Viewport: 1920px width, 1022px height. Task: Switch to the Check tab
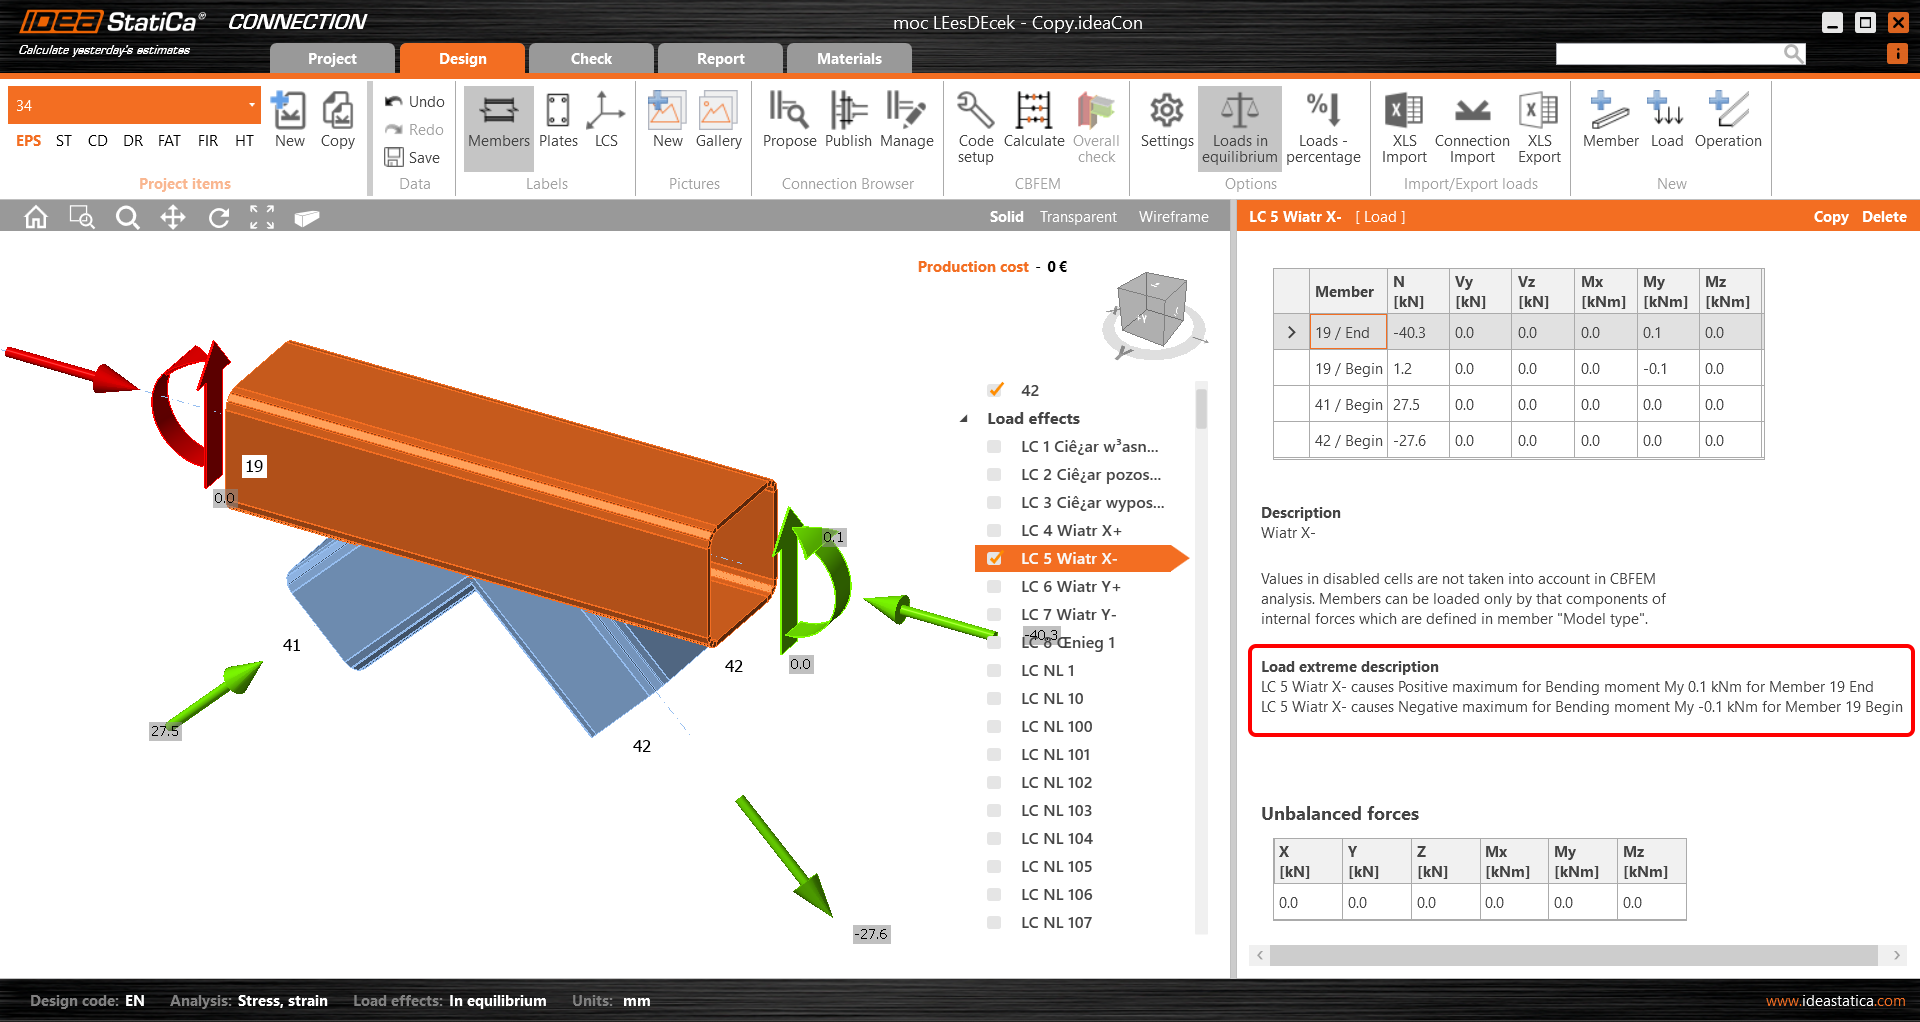click(x=591, y=59)
